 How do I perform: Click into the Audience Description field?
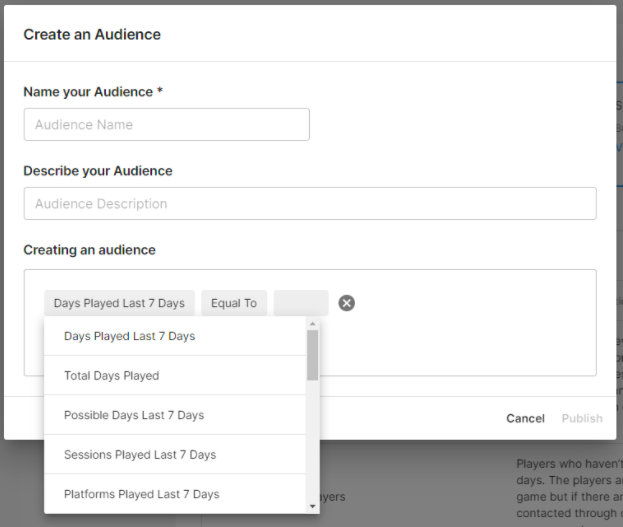click(x=309, y=204)
